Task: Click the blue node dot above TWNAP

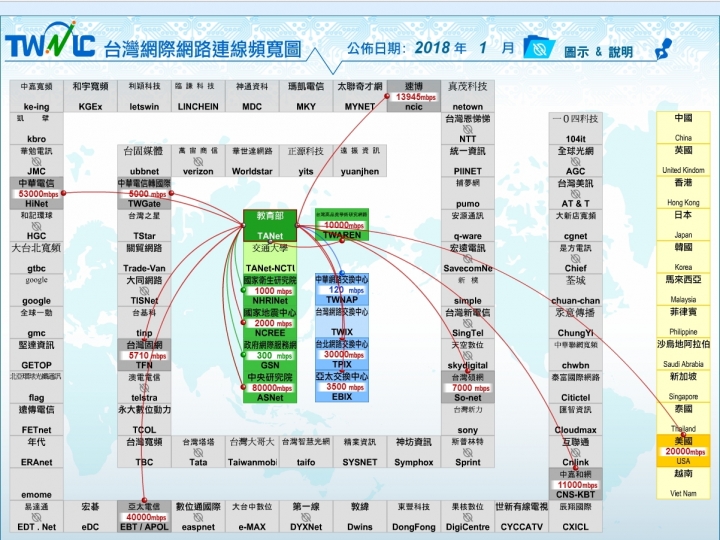Action: 342,274
